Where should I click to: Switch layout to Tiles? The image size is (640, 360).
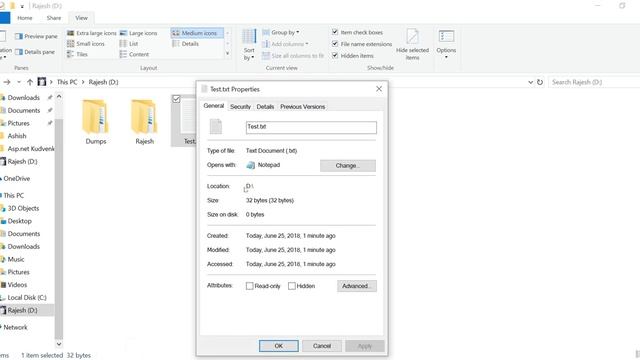pyautogui.click(x=77, y=54)
